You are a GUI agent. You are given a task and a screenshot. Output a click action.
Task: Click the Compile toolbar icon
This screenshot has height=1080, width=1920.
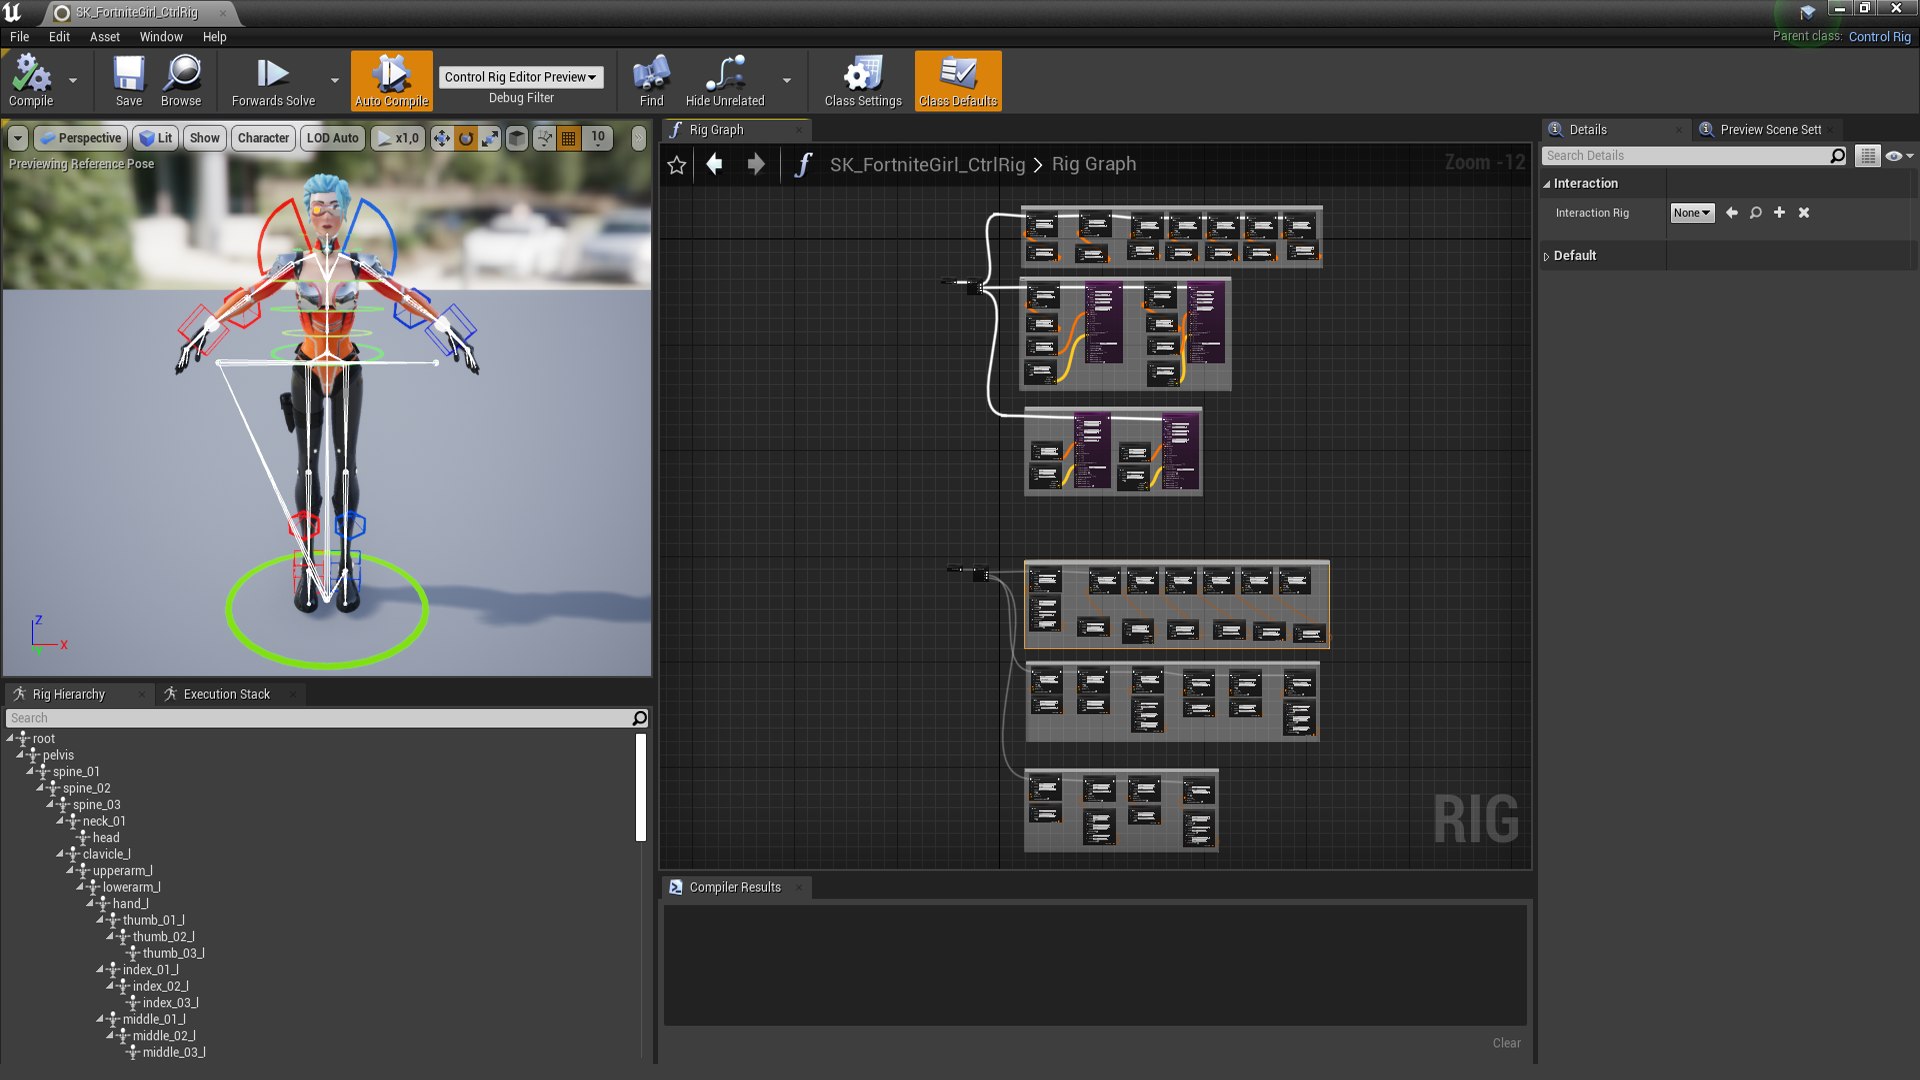(x=30, y=80)
